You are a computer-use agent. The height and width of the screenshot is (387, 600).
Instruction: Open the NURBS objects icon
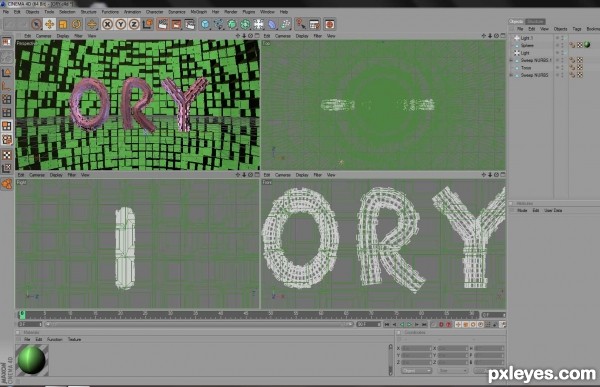pos(232,24)
